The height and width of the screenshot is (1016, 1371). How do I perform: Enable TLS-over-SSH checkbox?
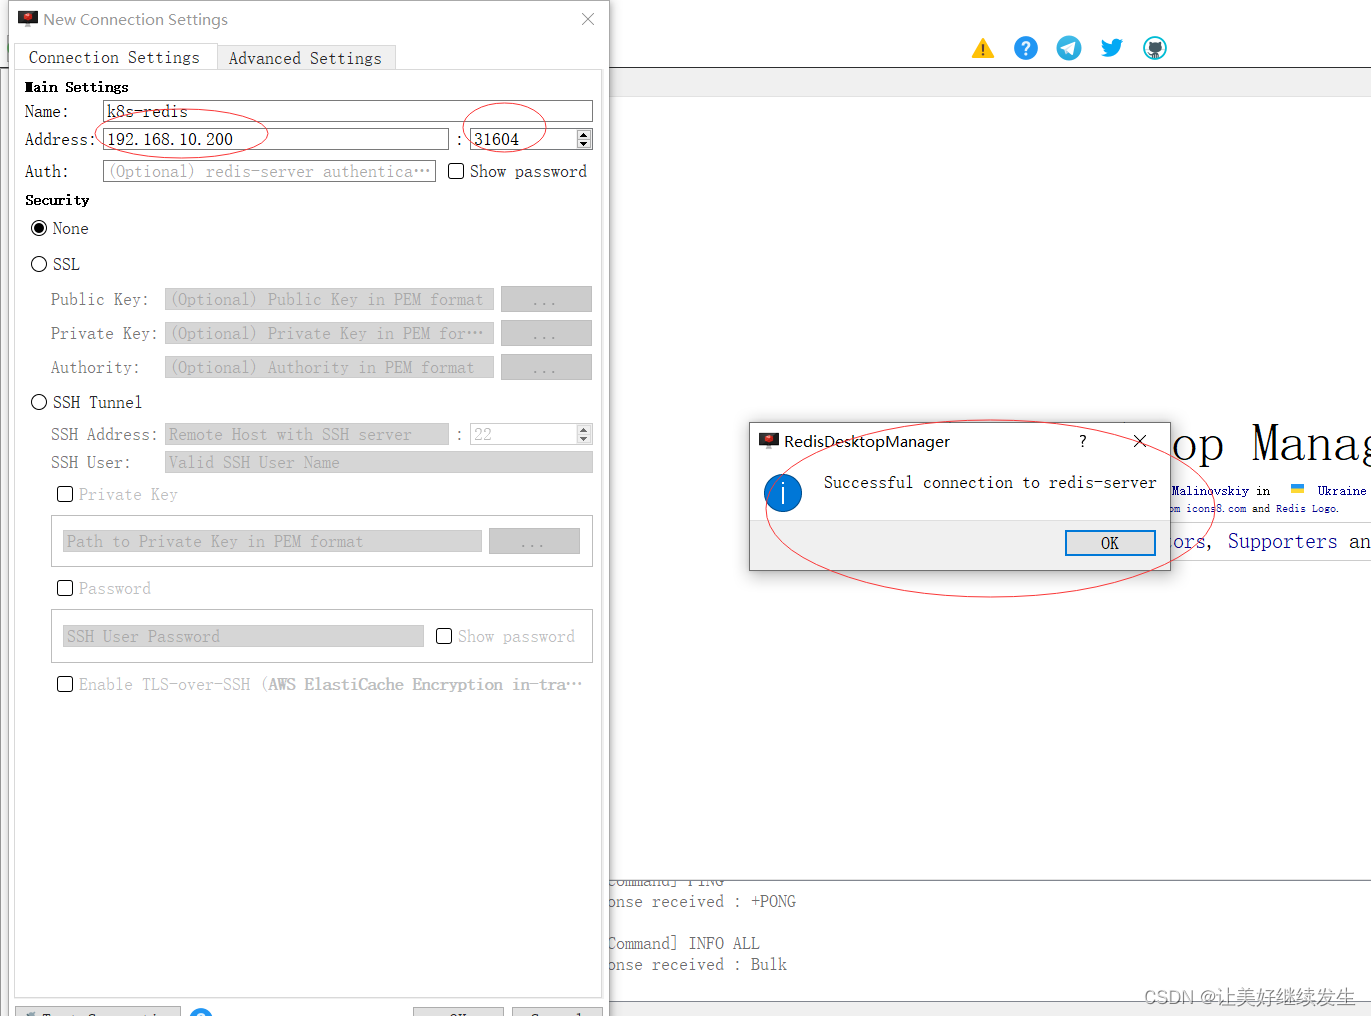point(65,684)
